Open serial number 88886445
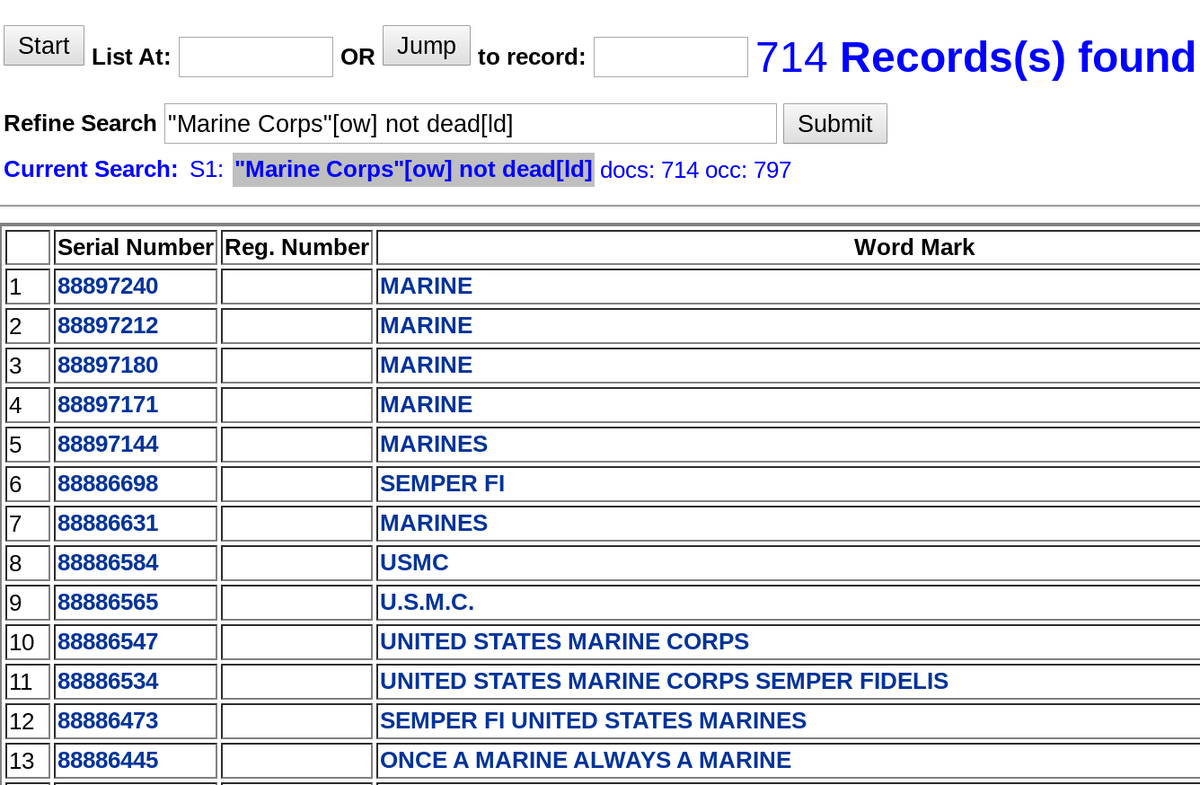 (x=108, y=760)
